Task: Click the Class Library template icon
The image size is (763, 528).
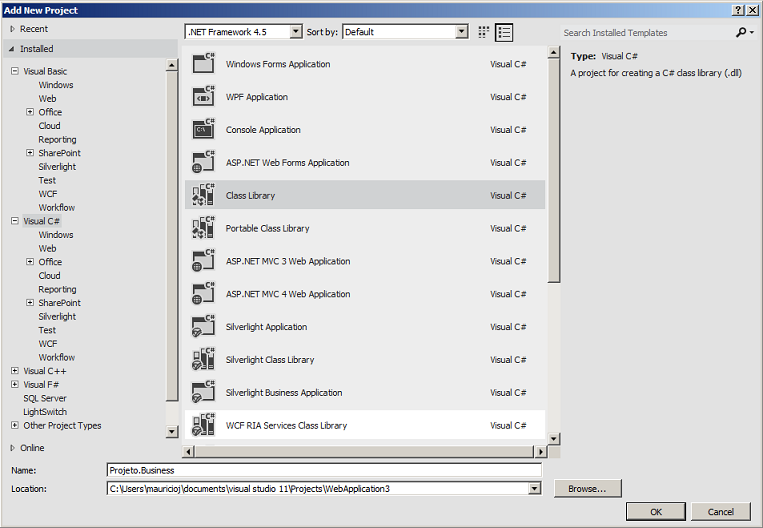Action: pyautogui.click(x=203, y=195)
